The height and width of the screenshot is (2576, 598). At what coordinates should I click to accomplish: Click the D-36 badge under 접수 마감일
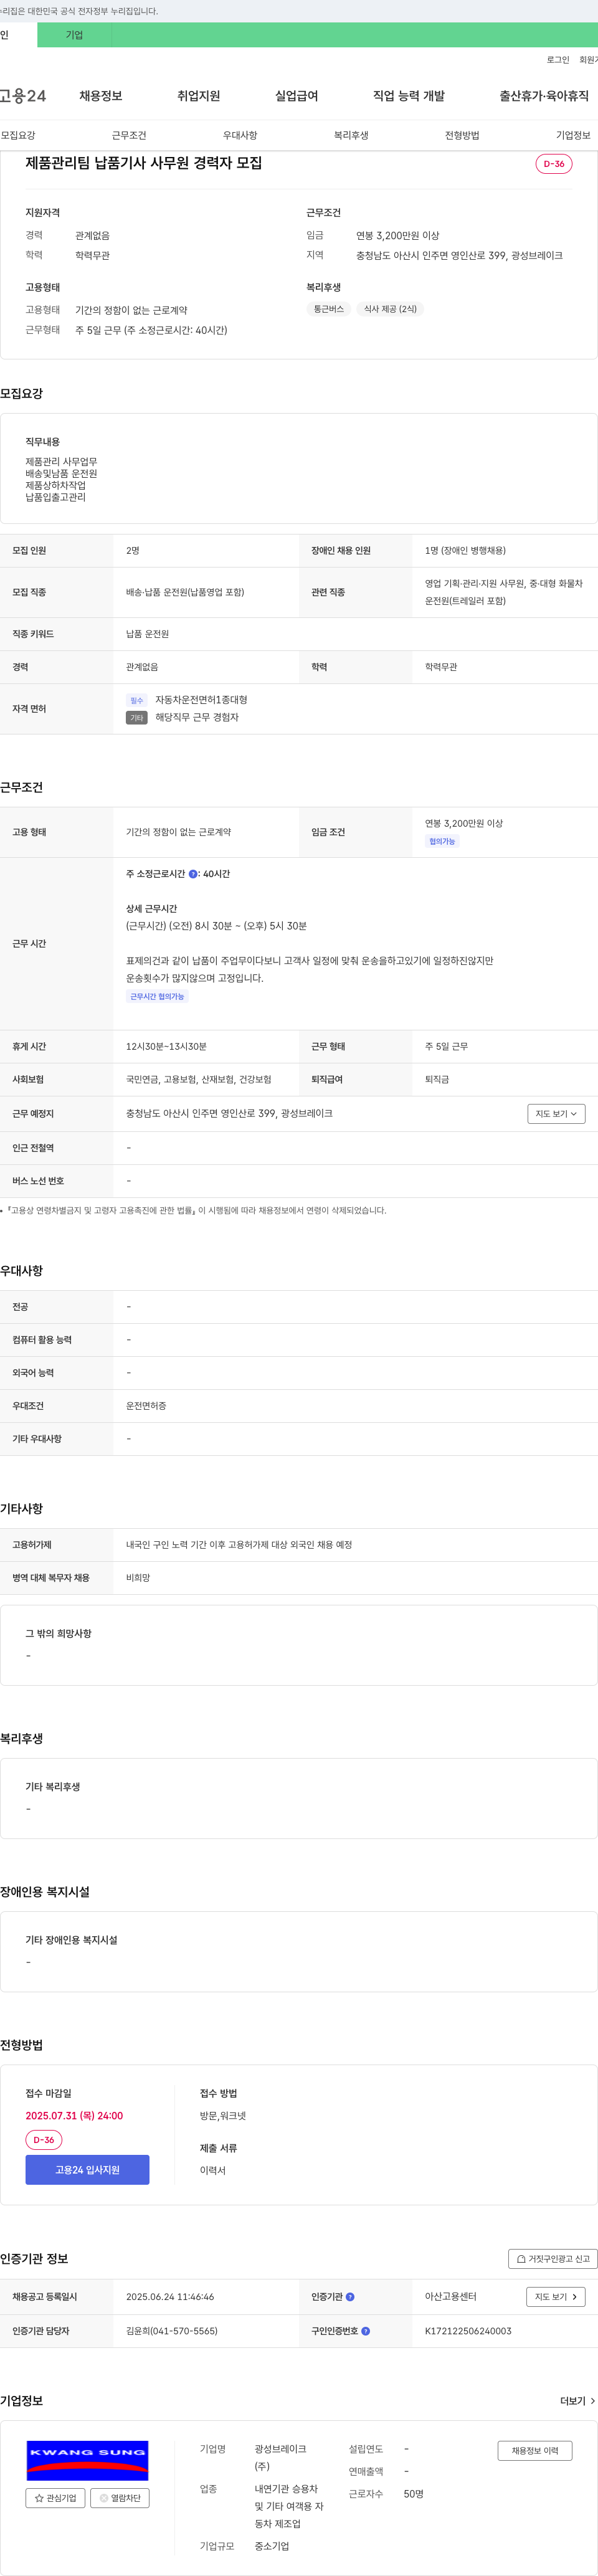coord(44,2140)
